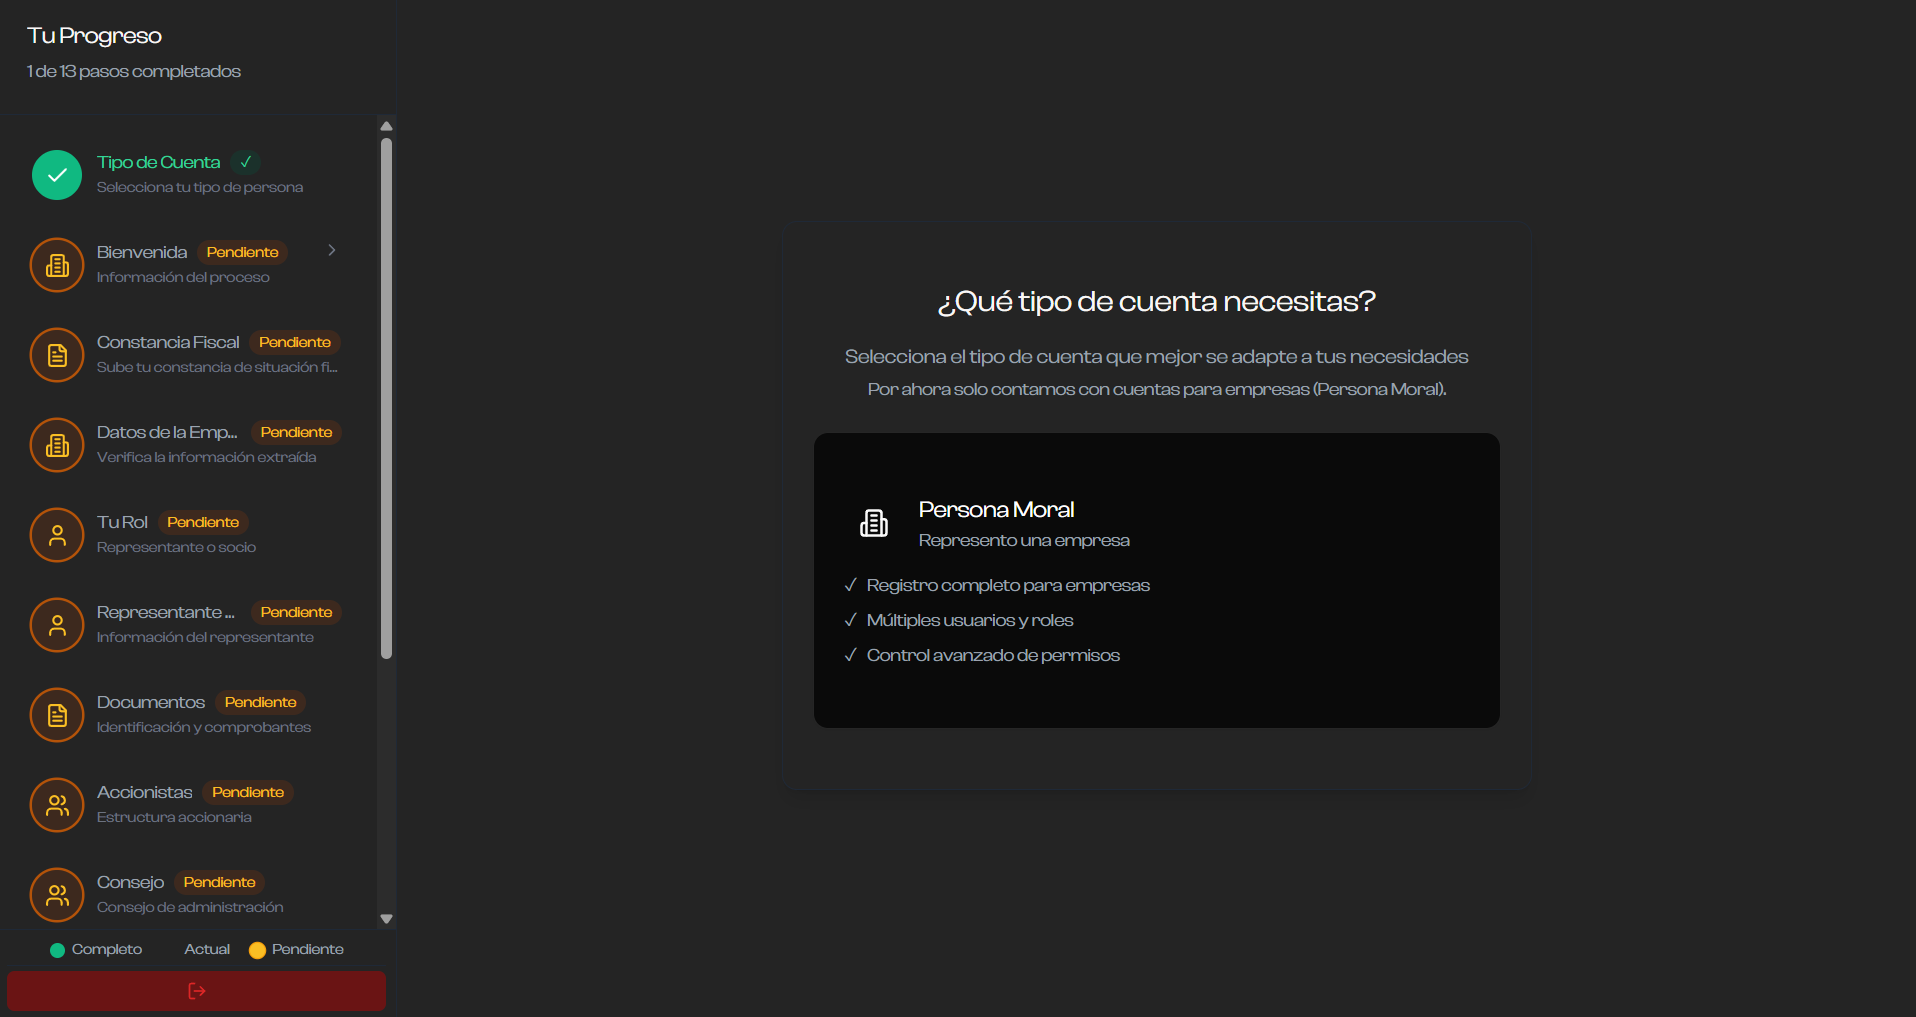Click Pendiente badge on Consejo
This screenshot has width=1916, height=1017.
[x=220, y=882]
